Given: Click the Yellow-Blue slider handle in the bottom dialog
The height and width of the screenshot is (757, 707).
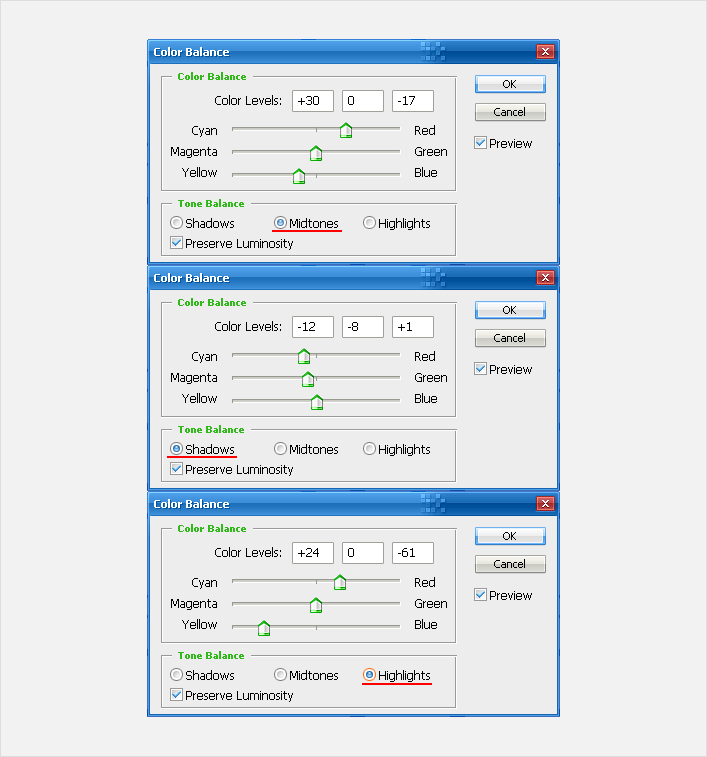Looking at the screenshot, I should [264, 628].
